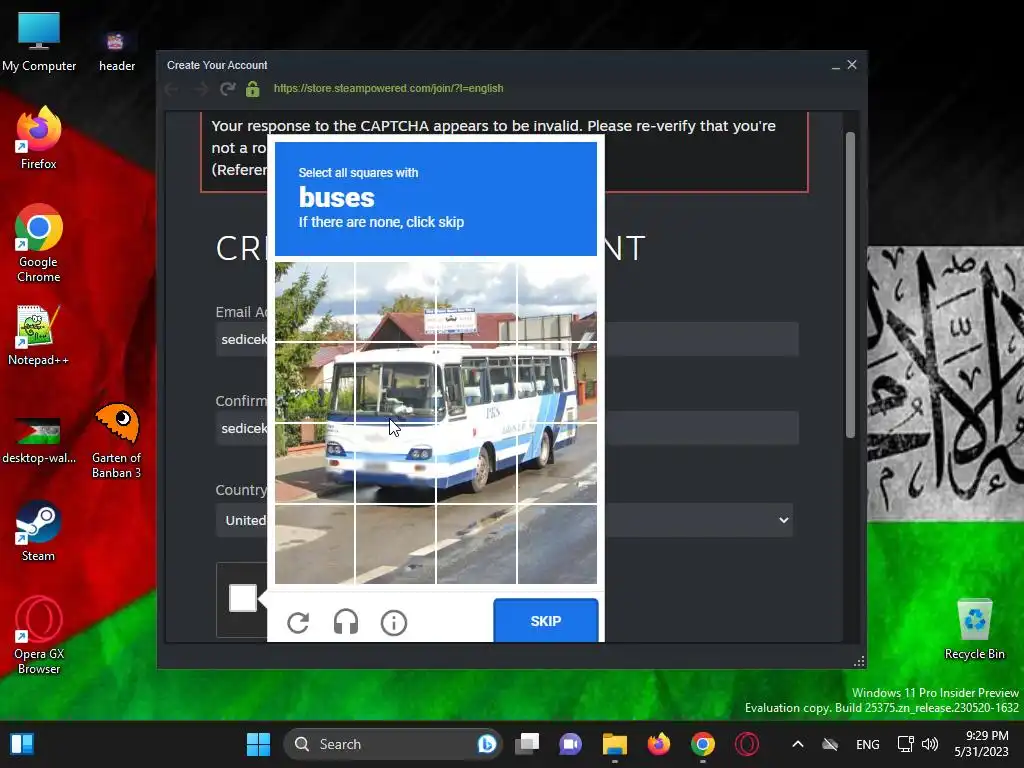Select the Garten of Banban 3 icon

click(116, 441)
